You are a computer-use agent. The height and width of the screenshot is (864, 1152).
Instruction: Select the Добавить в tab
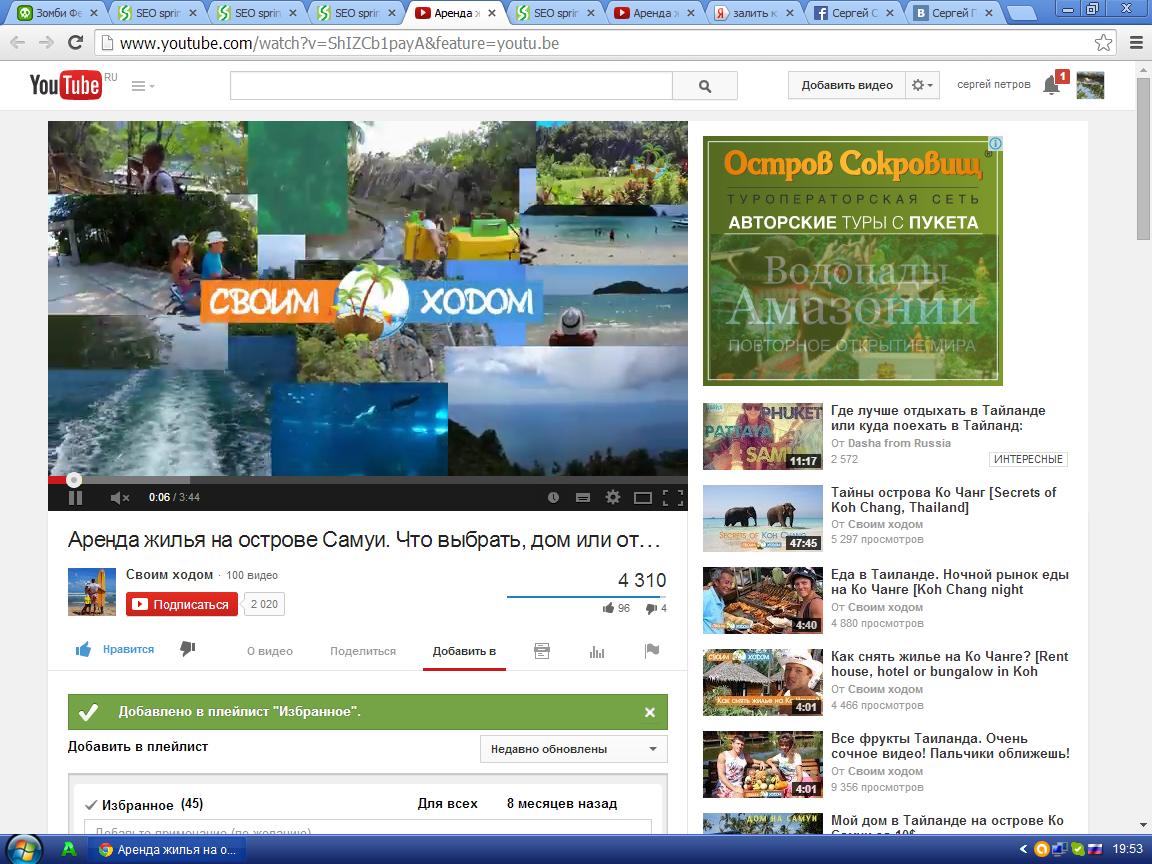tap(464, 651)
